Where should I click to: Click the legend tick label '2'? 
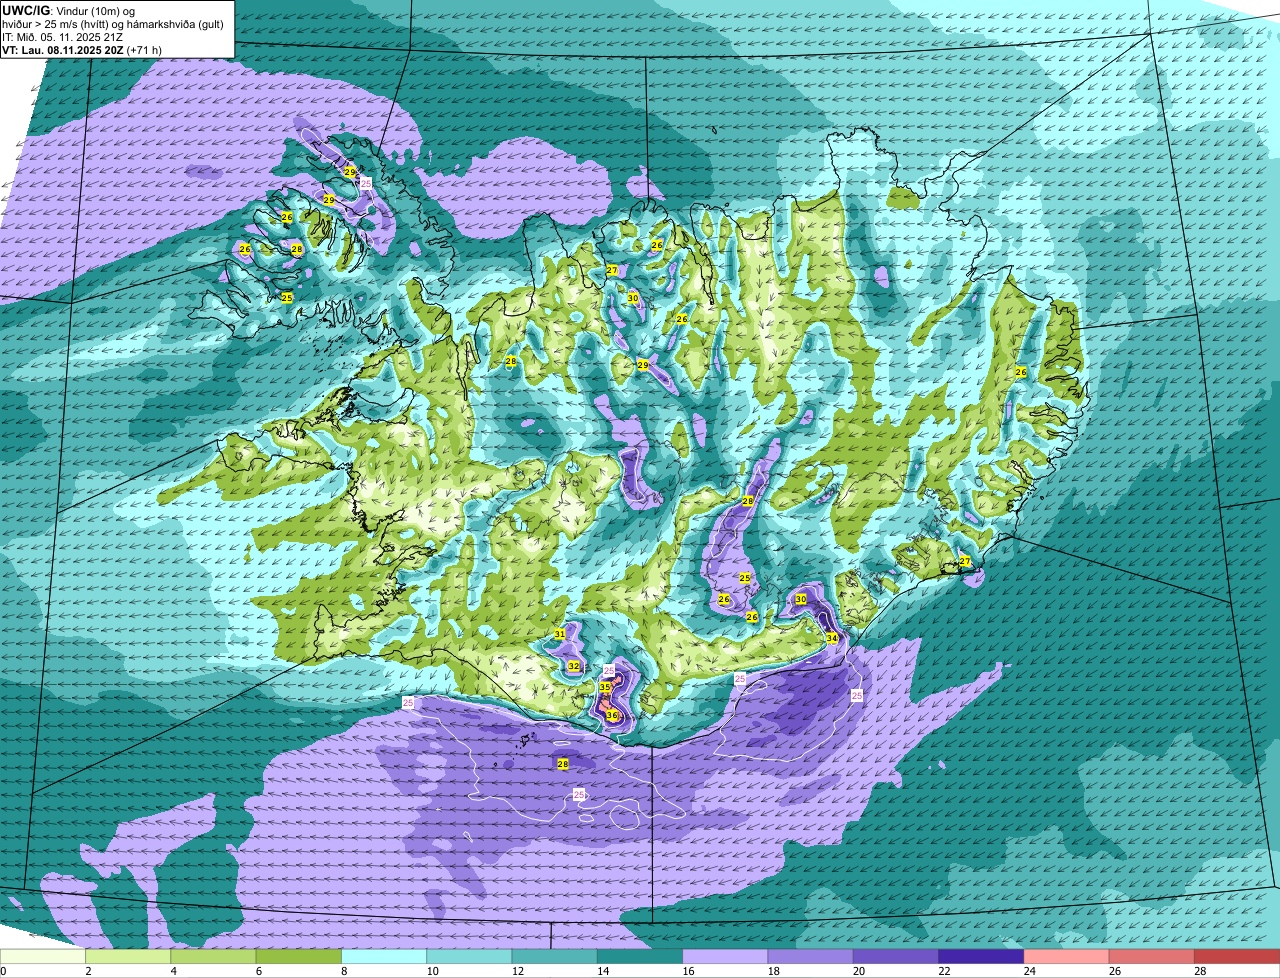[88, 971]
